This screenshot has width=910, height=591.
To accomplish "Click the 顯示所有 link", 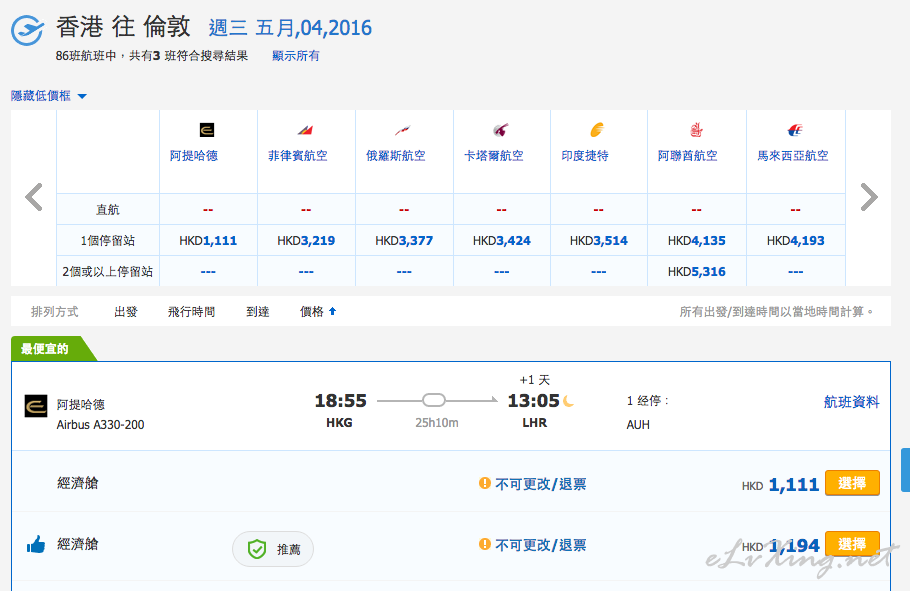I will tap(296, 56).
